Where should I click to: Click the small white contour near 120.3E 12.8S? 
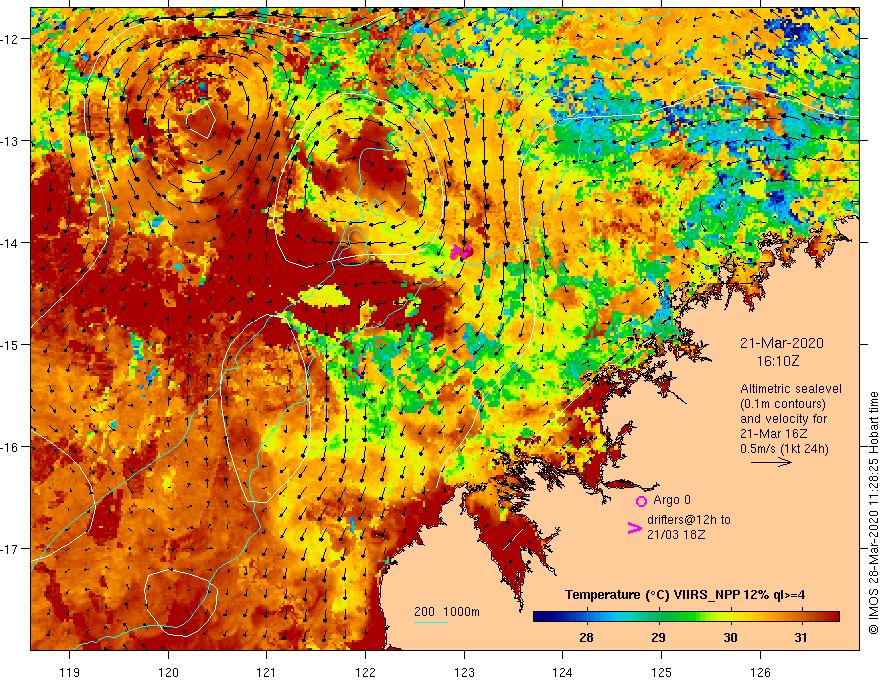click(x=201, y=120)
